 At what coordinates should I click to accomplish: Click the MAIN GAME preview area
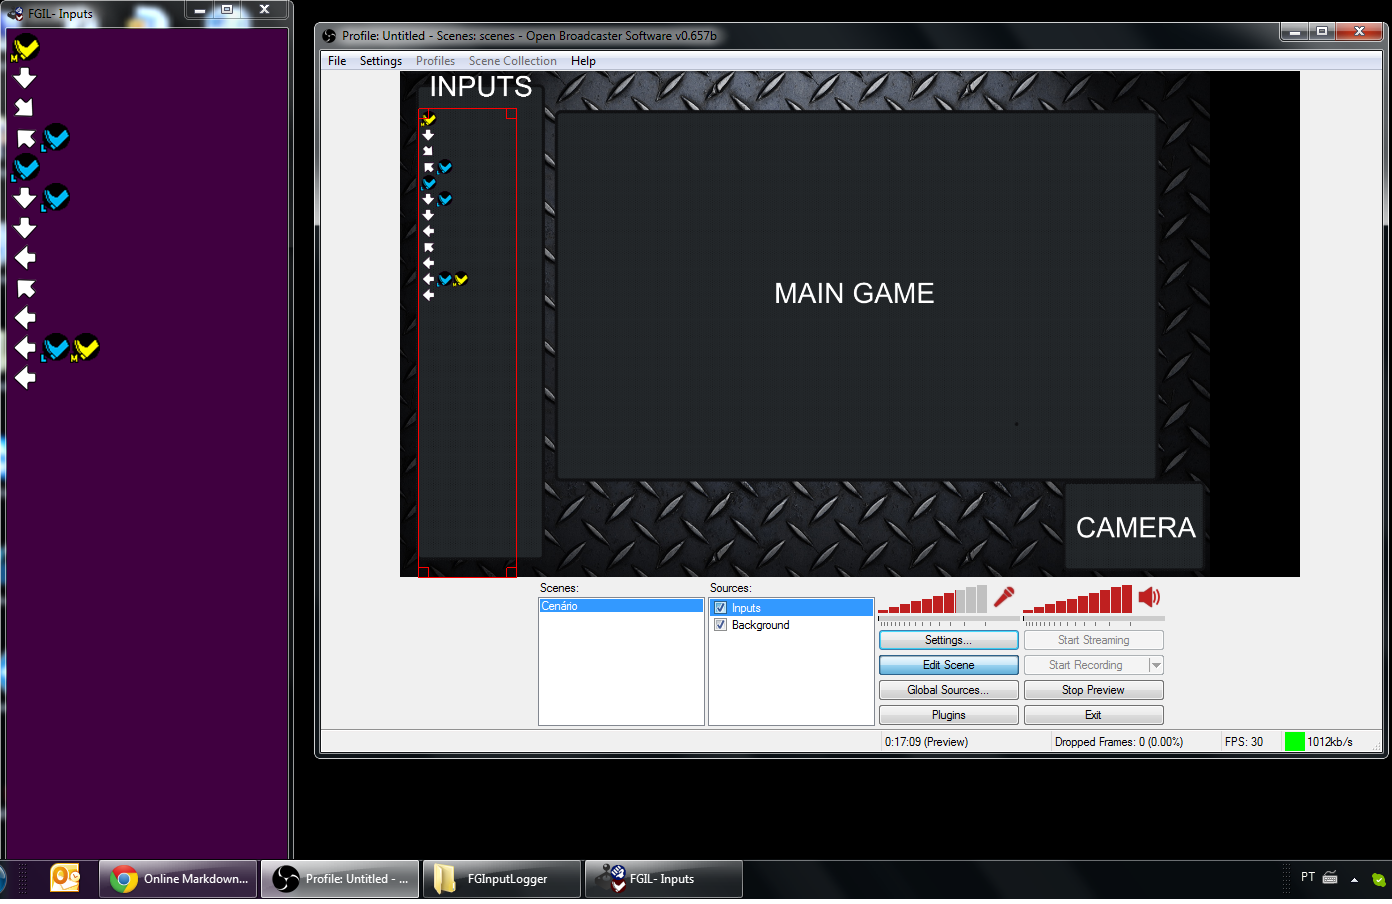(x=855, y=294)
